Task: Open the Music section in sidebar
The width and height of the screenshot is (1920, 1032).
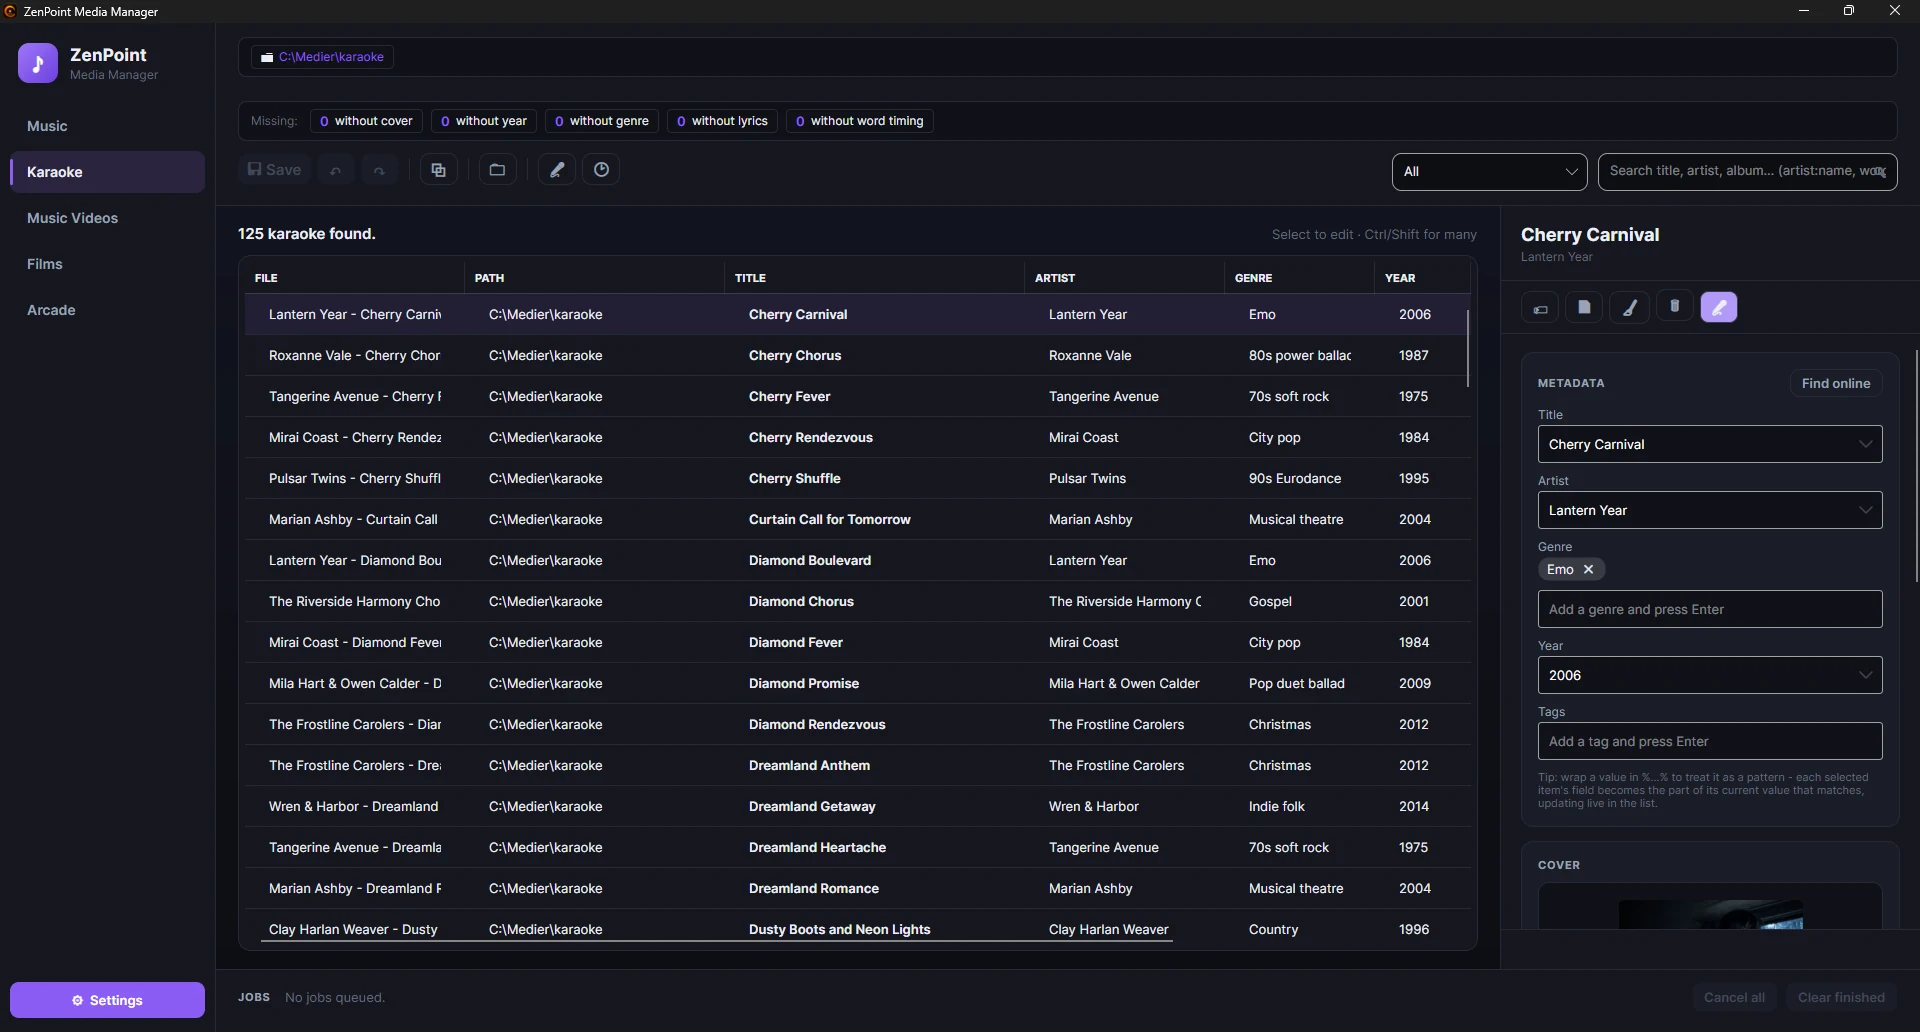Action: [x=107, y=126]
